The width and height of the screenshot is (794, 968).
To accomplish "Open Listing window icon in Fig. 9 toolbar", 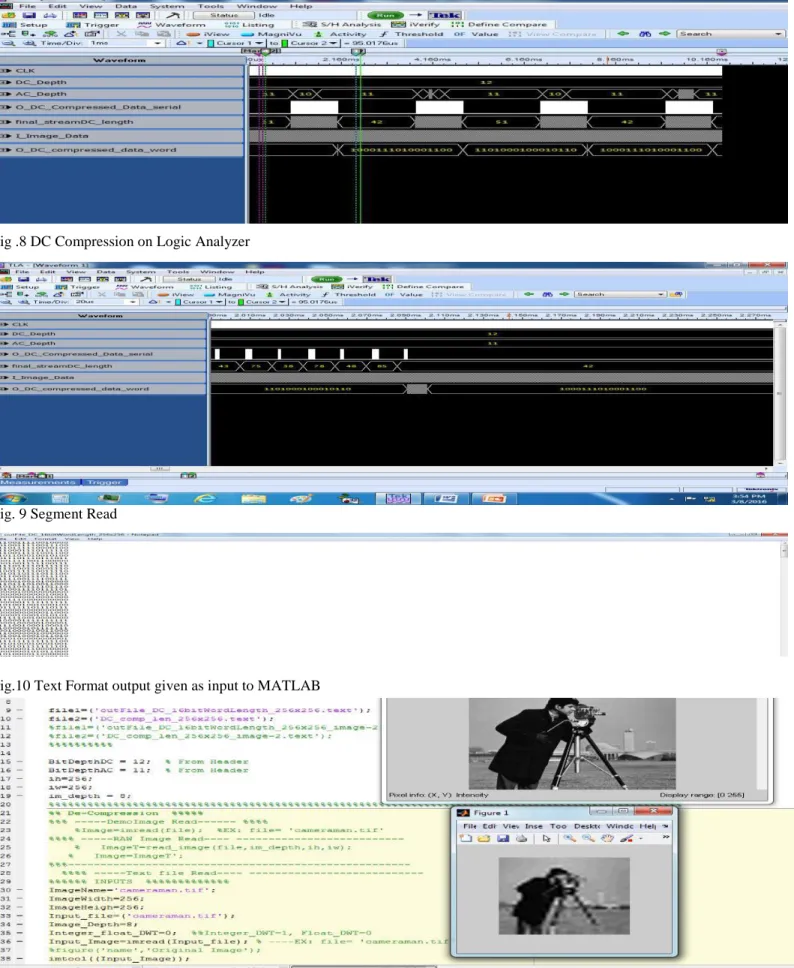I will point(211,286).
